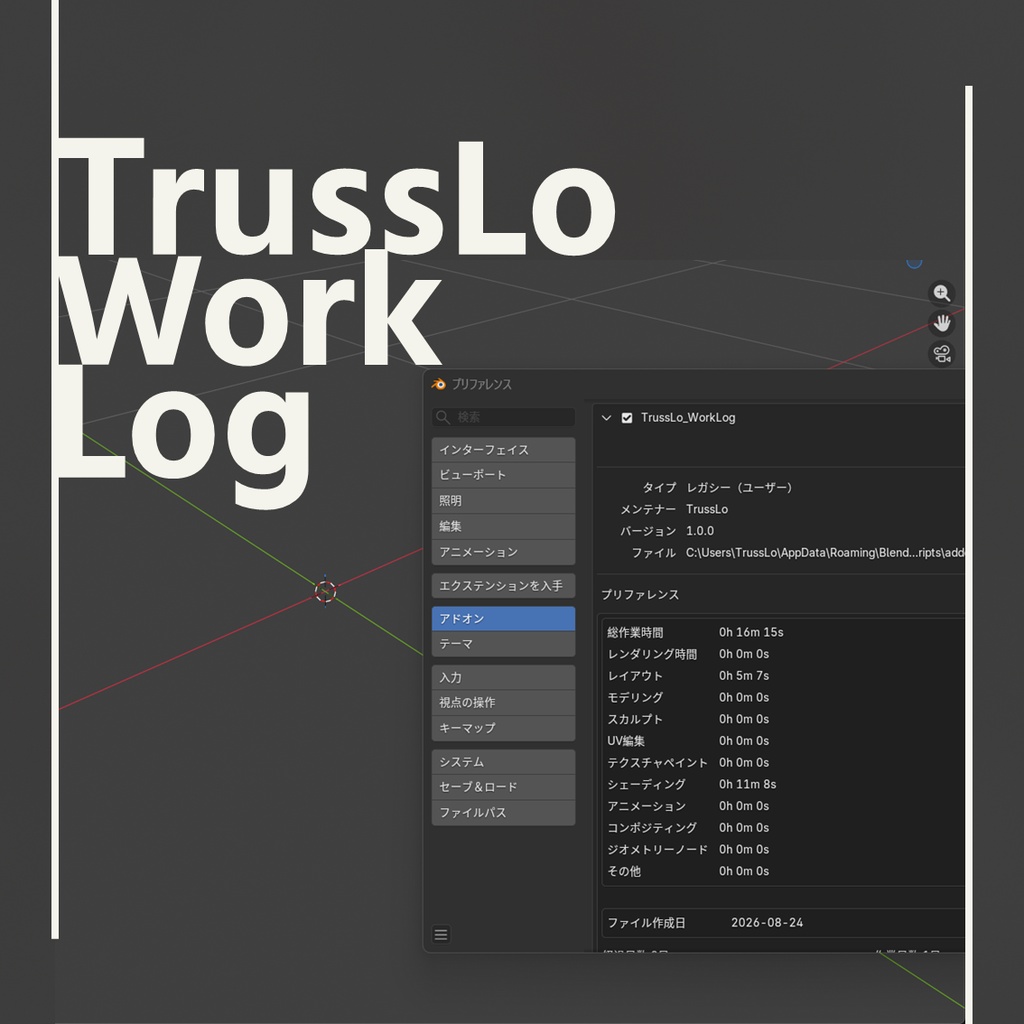This screenshot has height=1024, width=1024.
Task: Click the メンテナー value TrussLo
Action: point(707,509)
